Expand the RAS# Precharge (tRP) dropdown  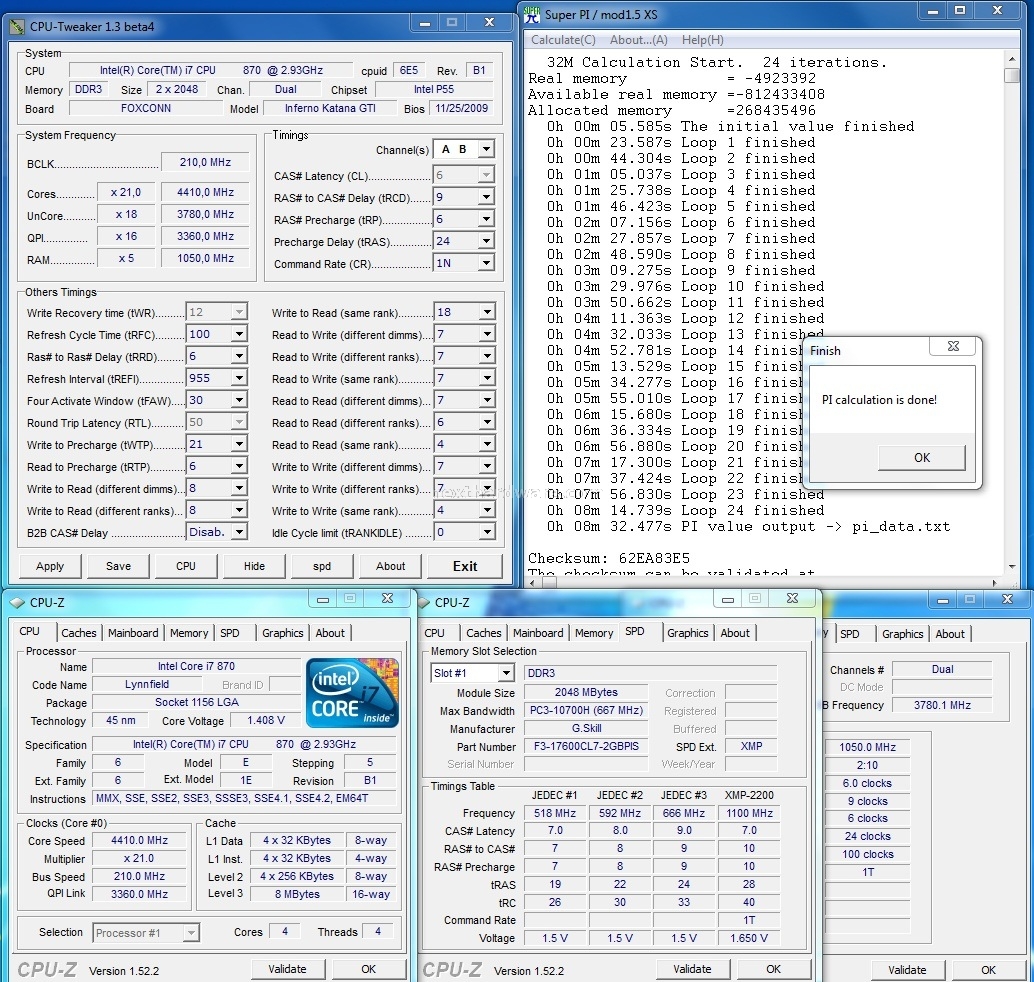point(486,219)
